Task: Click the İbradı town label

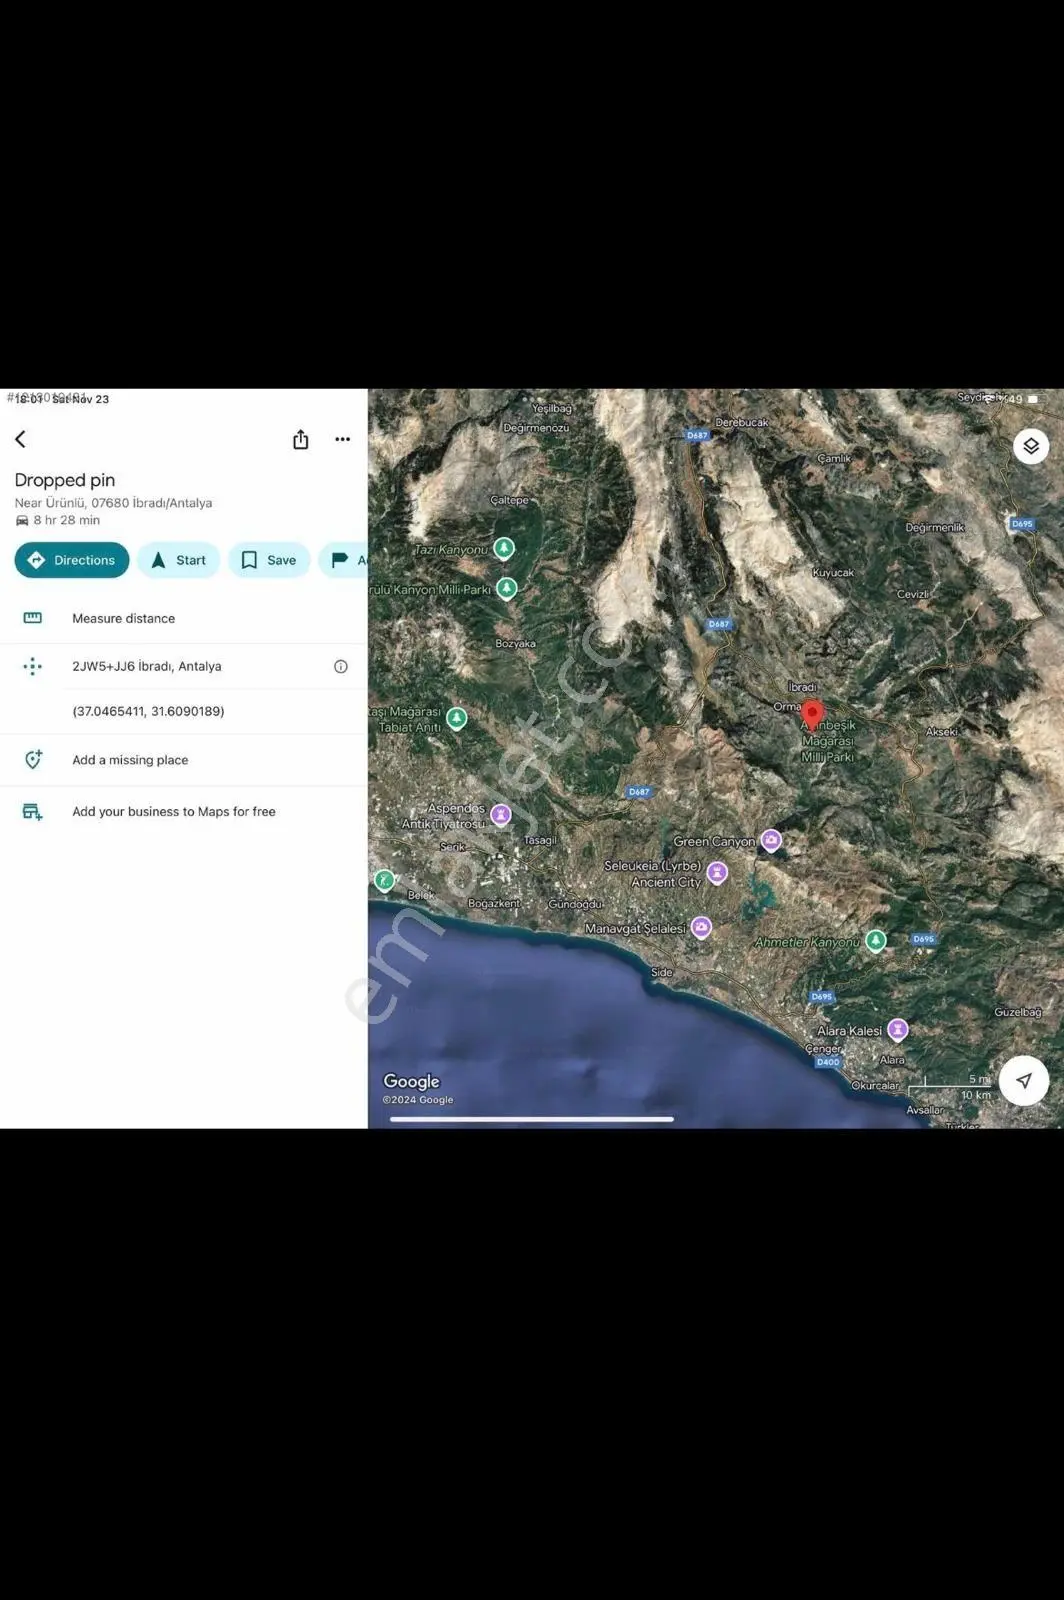Action: coord(802,687)
